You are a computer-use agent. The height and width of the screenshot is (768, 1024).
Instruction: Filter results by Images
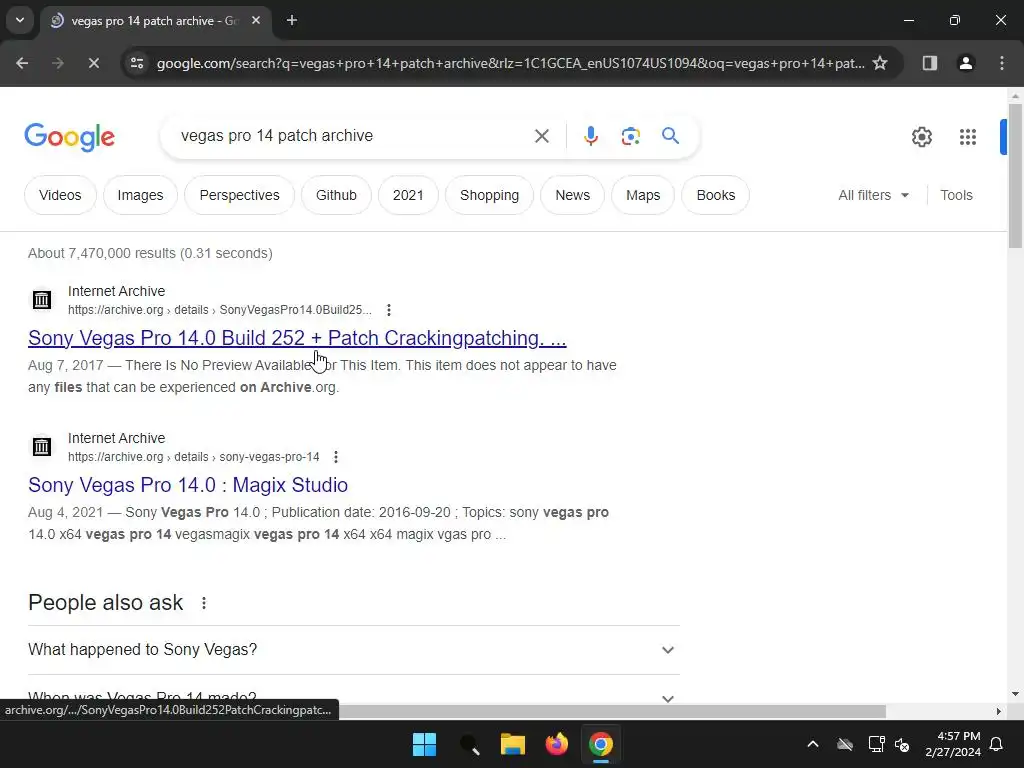pyautogui.click(x=140, y=195)
